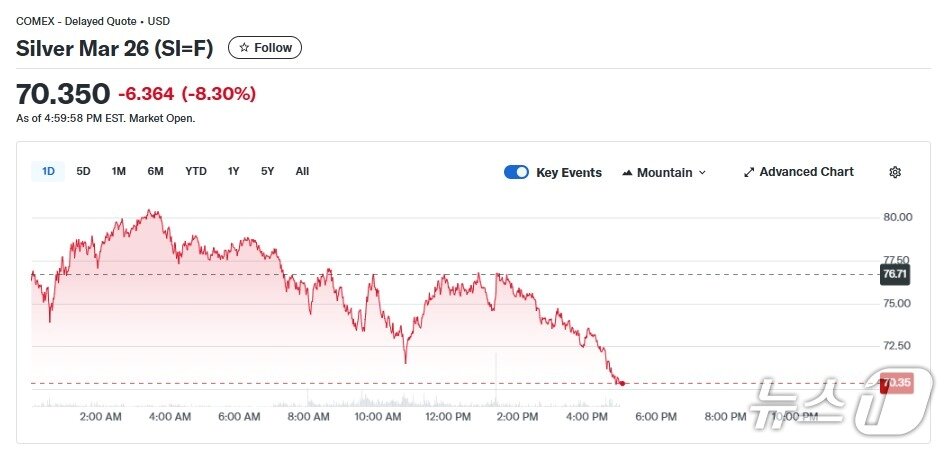
Task: Select the 1M range tab
Action: pyautogui.click(x=118, y=171)
